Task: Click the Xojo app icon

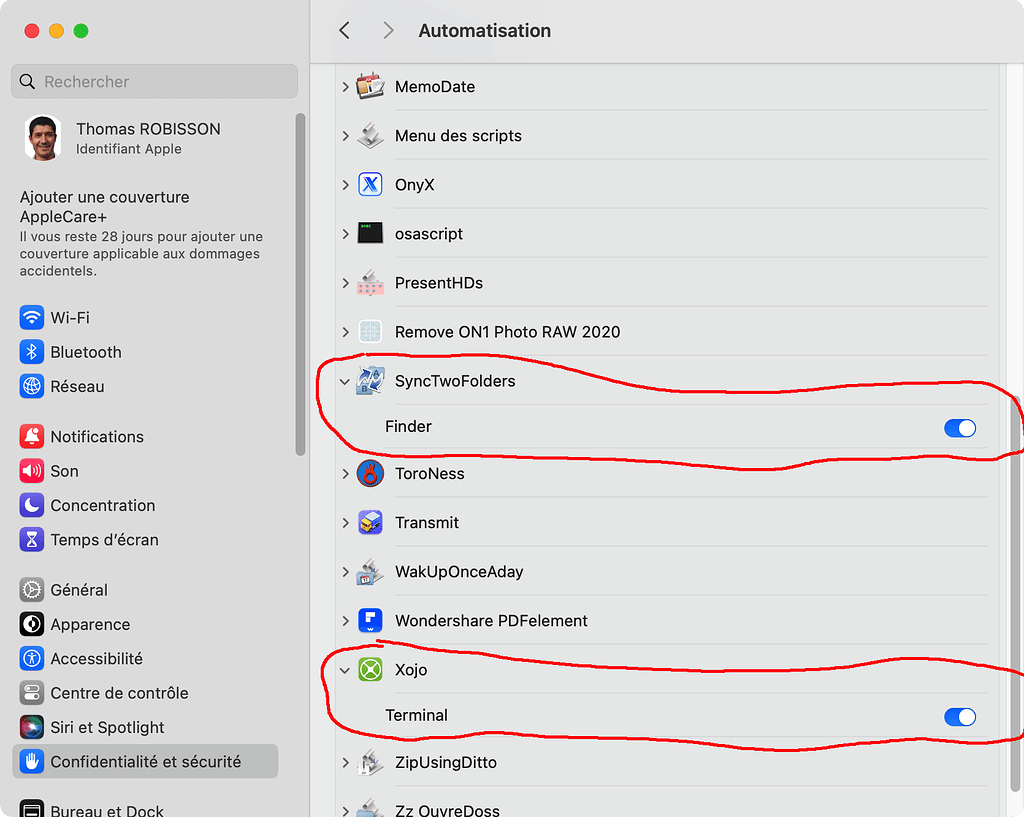Action: pos(370,669)
